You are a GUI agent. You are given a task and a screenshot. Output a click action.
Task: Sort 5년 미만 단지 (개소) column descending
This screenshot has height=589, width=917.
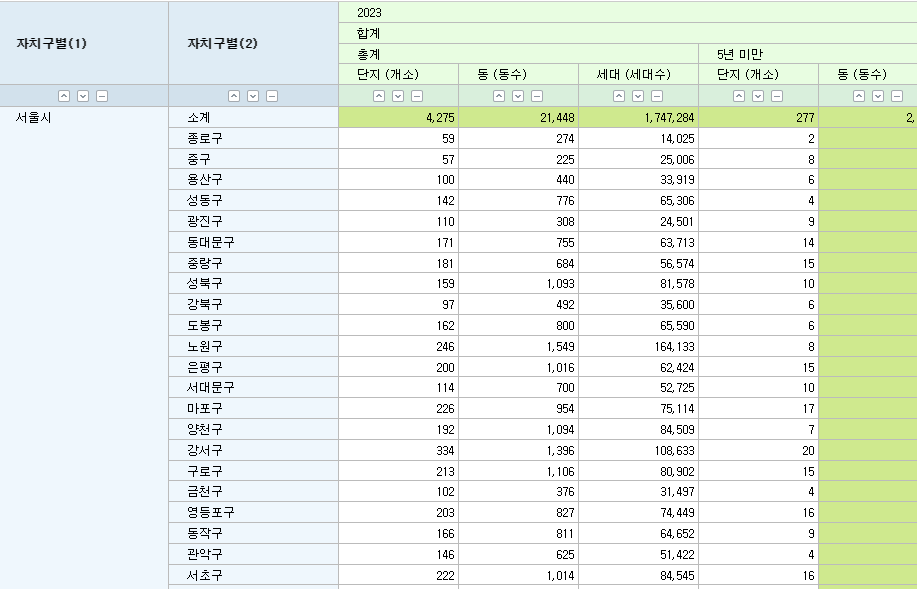click(x=758, y=96)
